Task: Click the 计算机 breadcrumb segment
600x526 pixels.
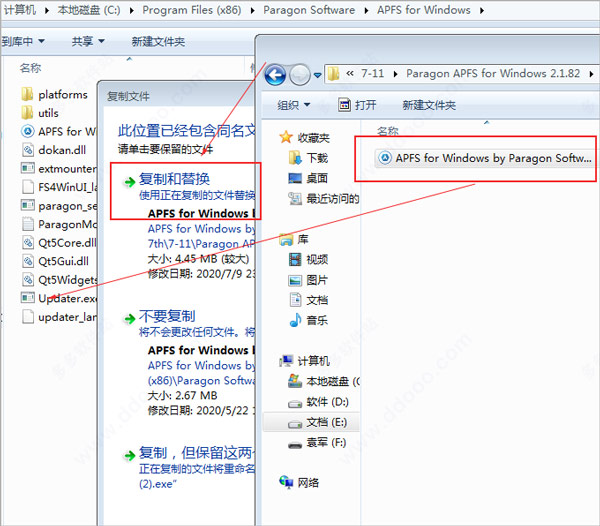Action: pos(20,10)
